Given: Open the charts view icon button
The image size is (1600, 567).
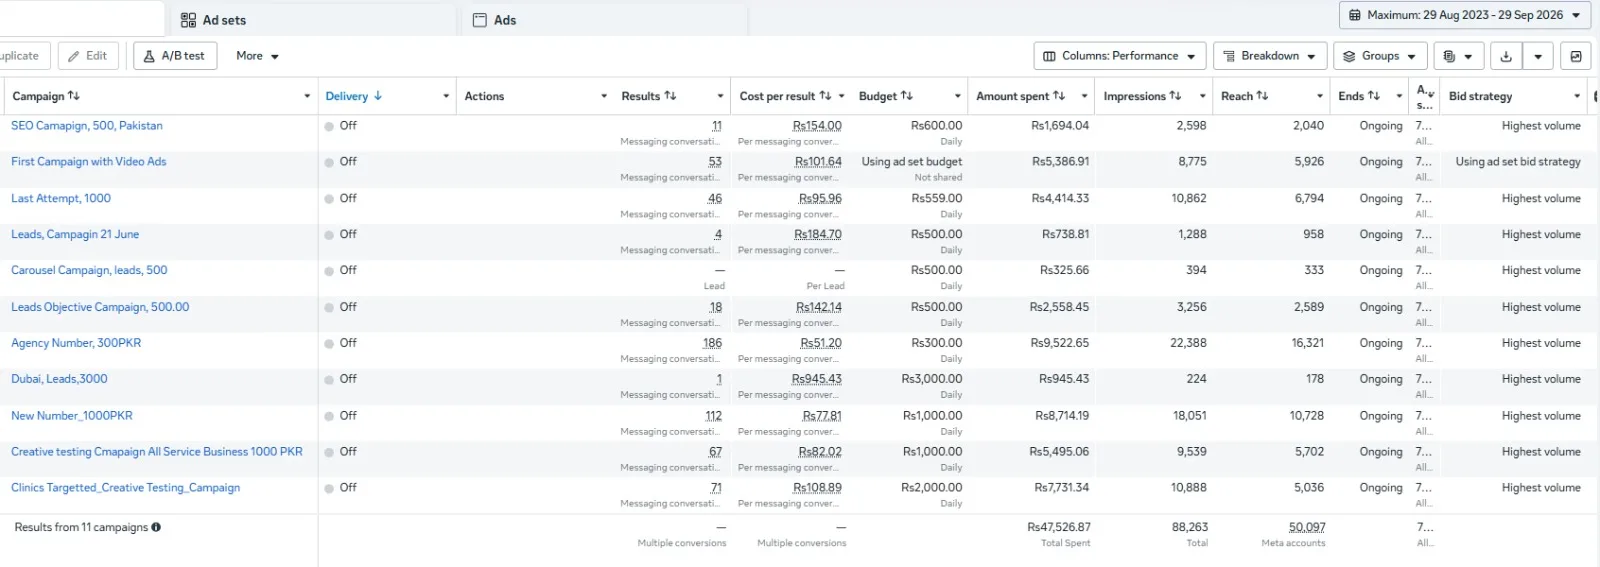Looking at the screenshot, I should [1576, 56].
